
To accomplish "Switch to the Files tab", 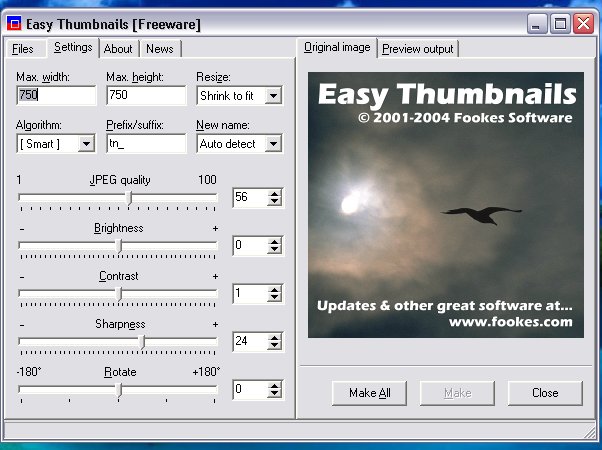I will pos(23,48).
